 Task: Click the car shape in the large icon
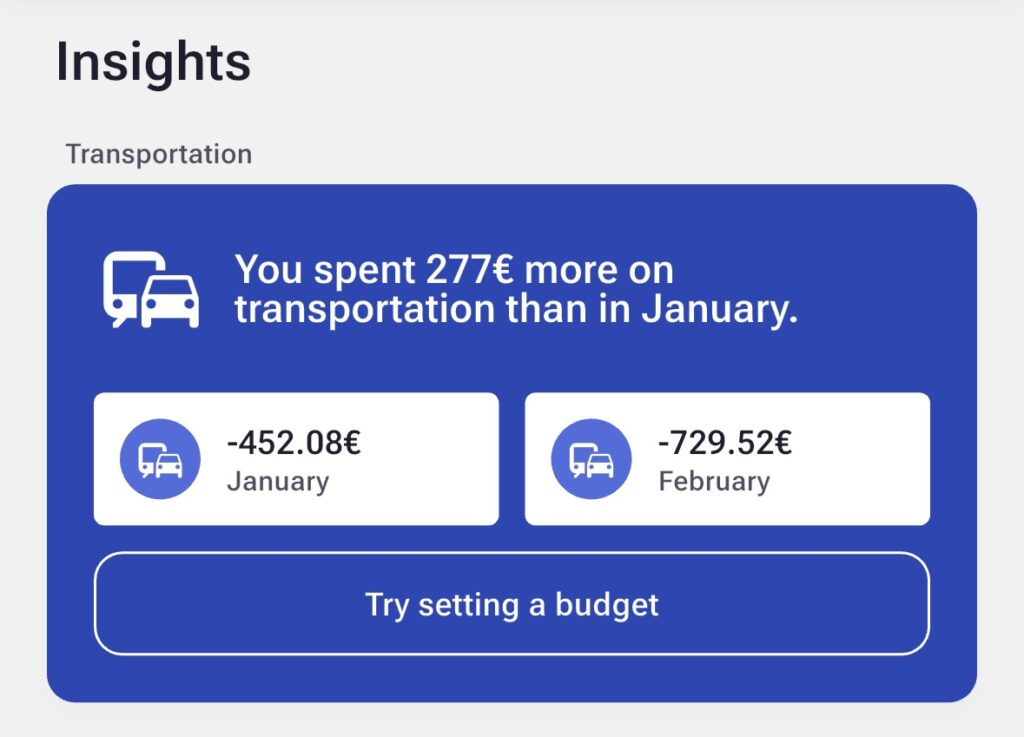point(171,300)
